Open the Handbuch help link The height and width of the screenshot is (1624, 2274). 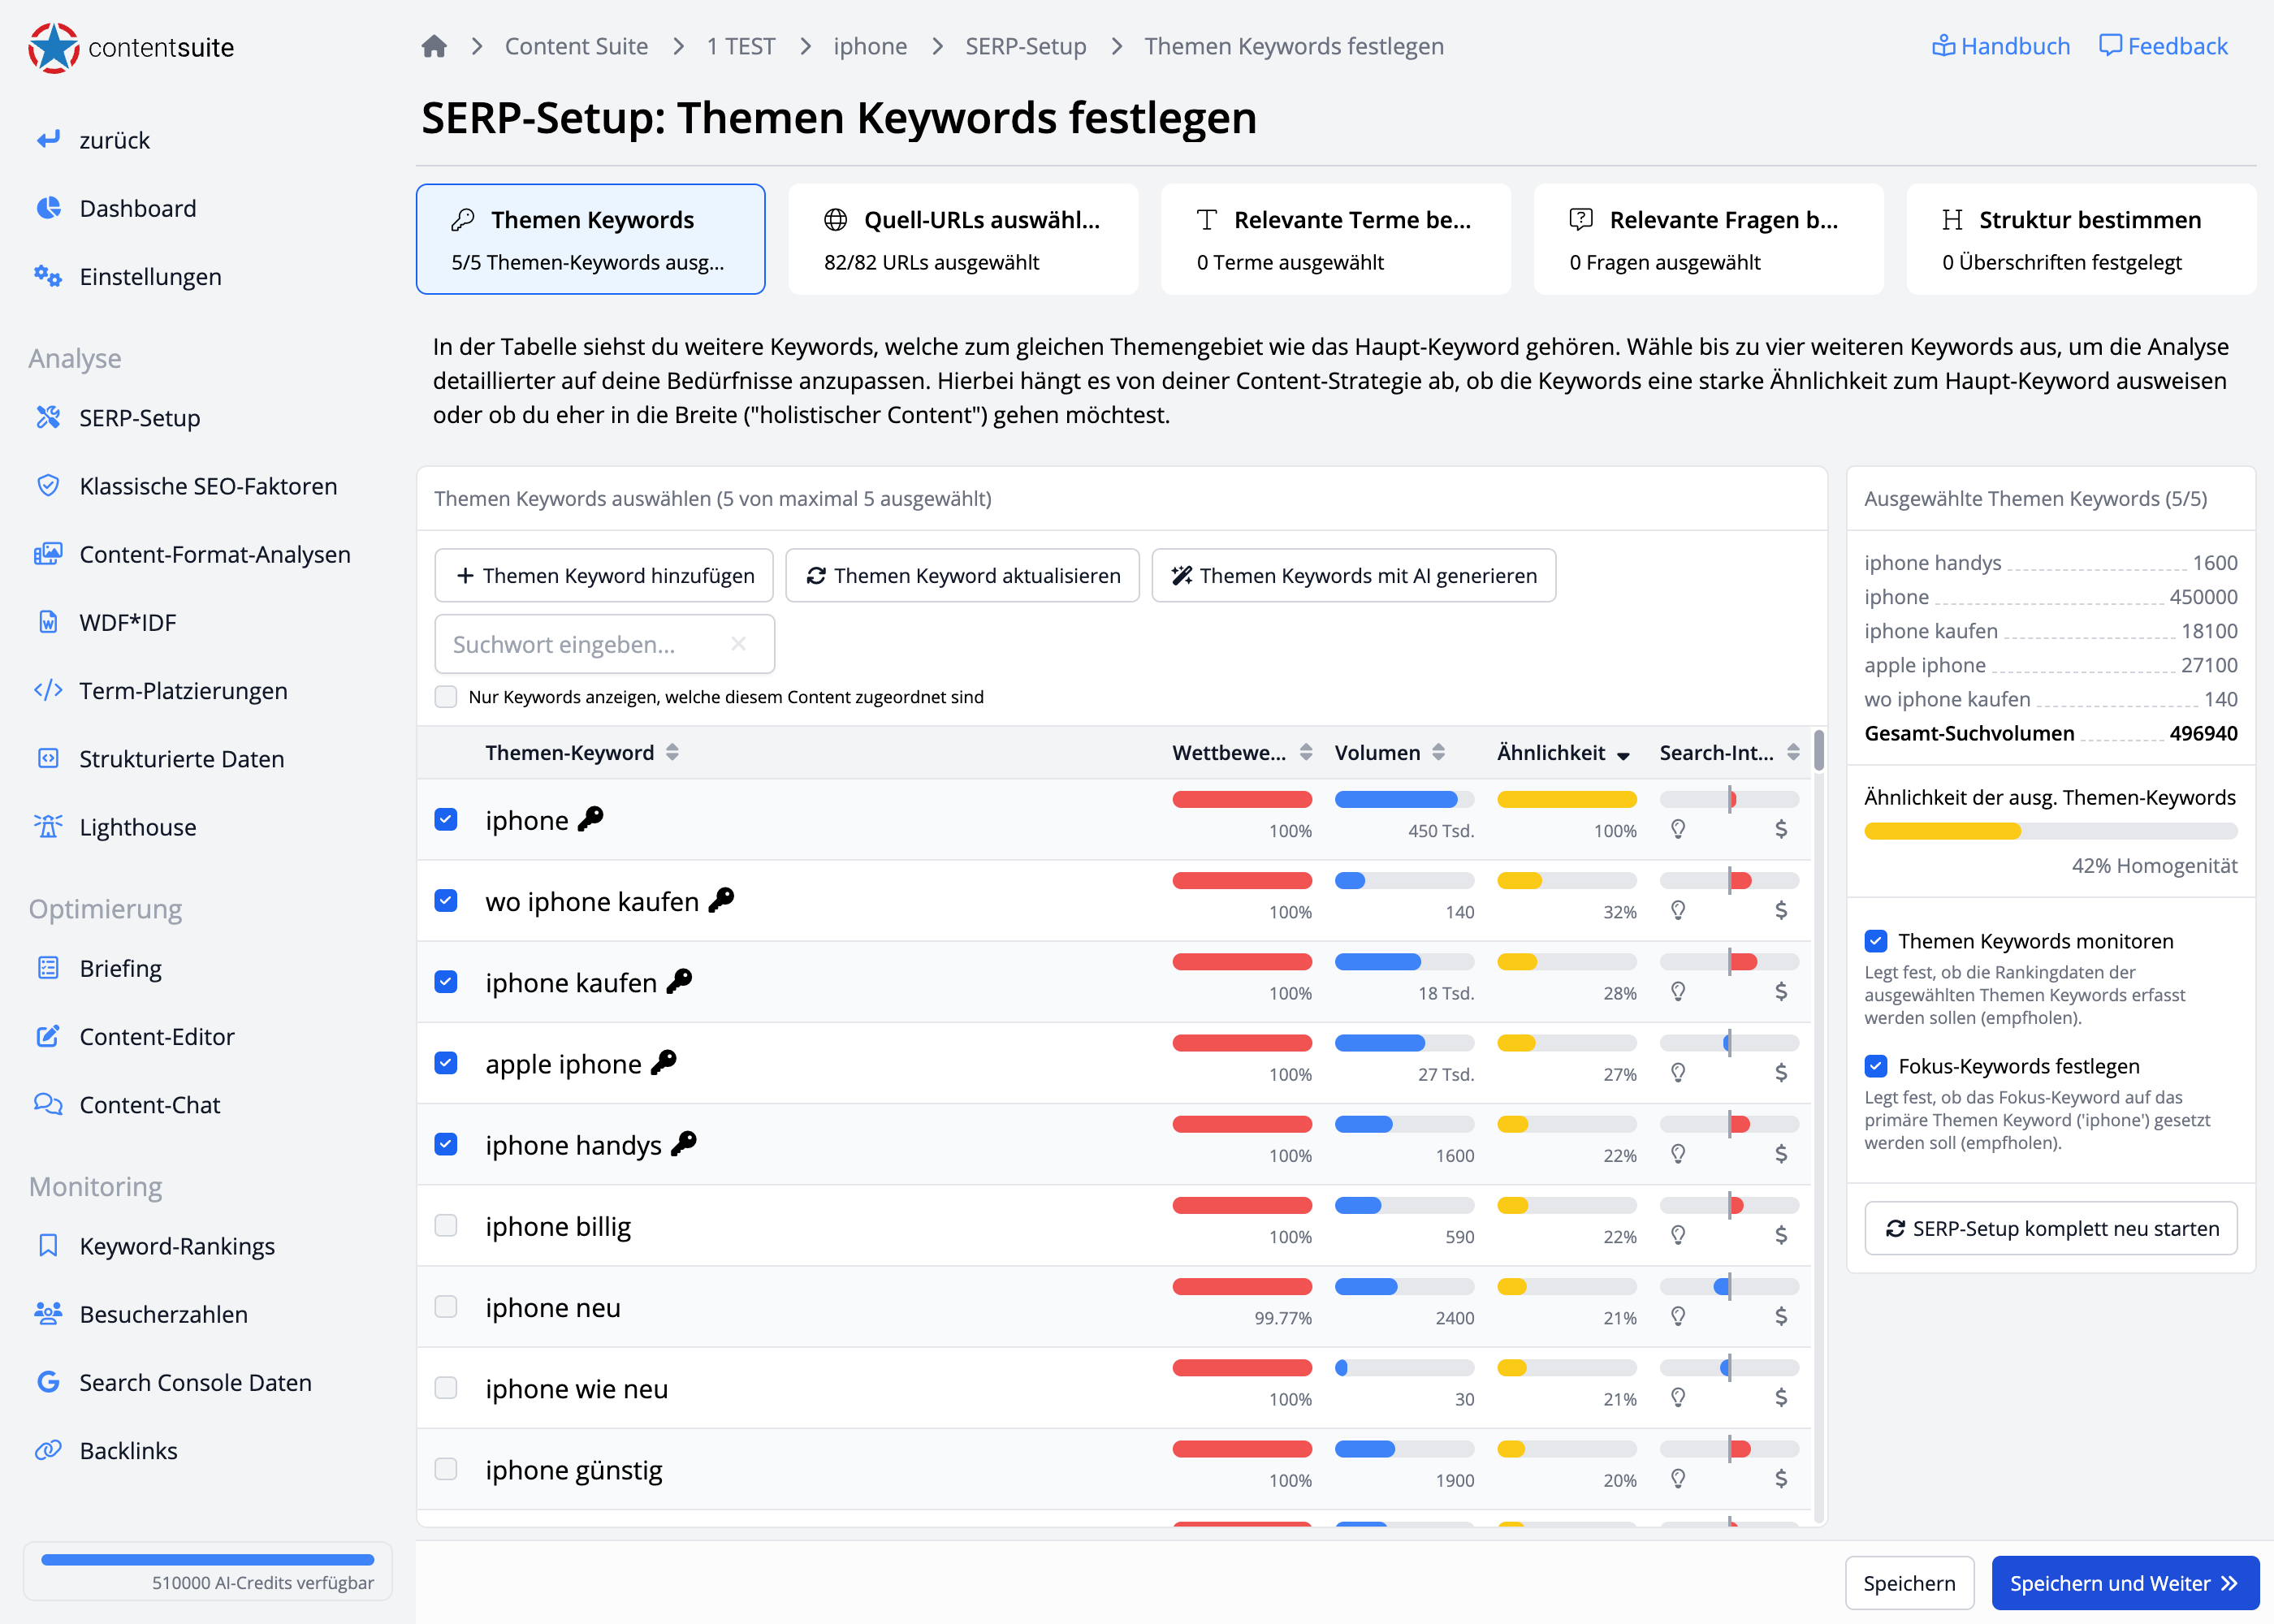point(2000,46)
